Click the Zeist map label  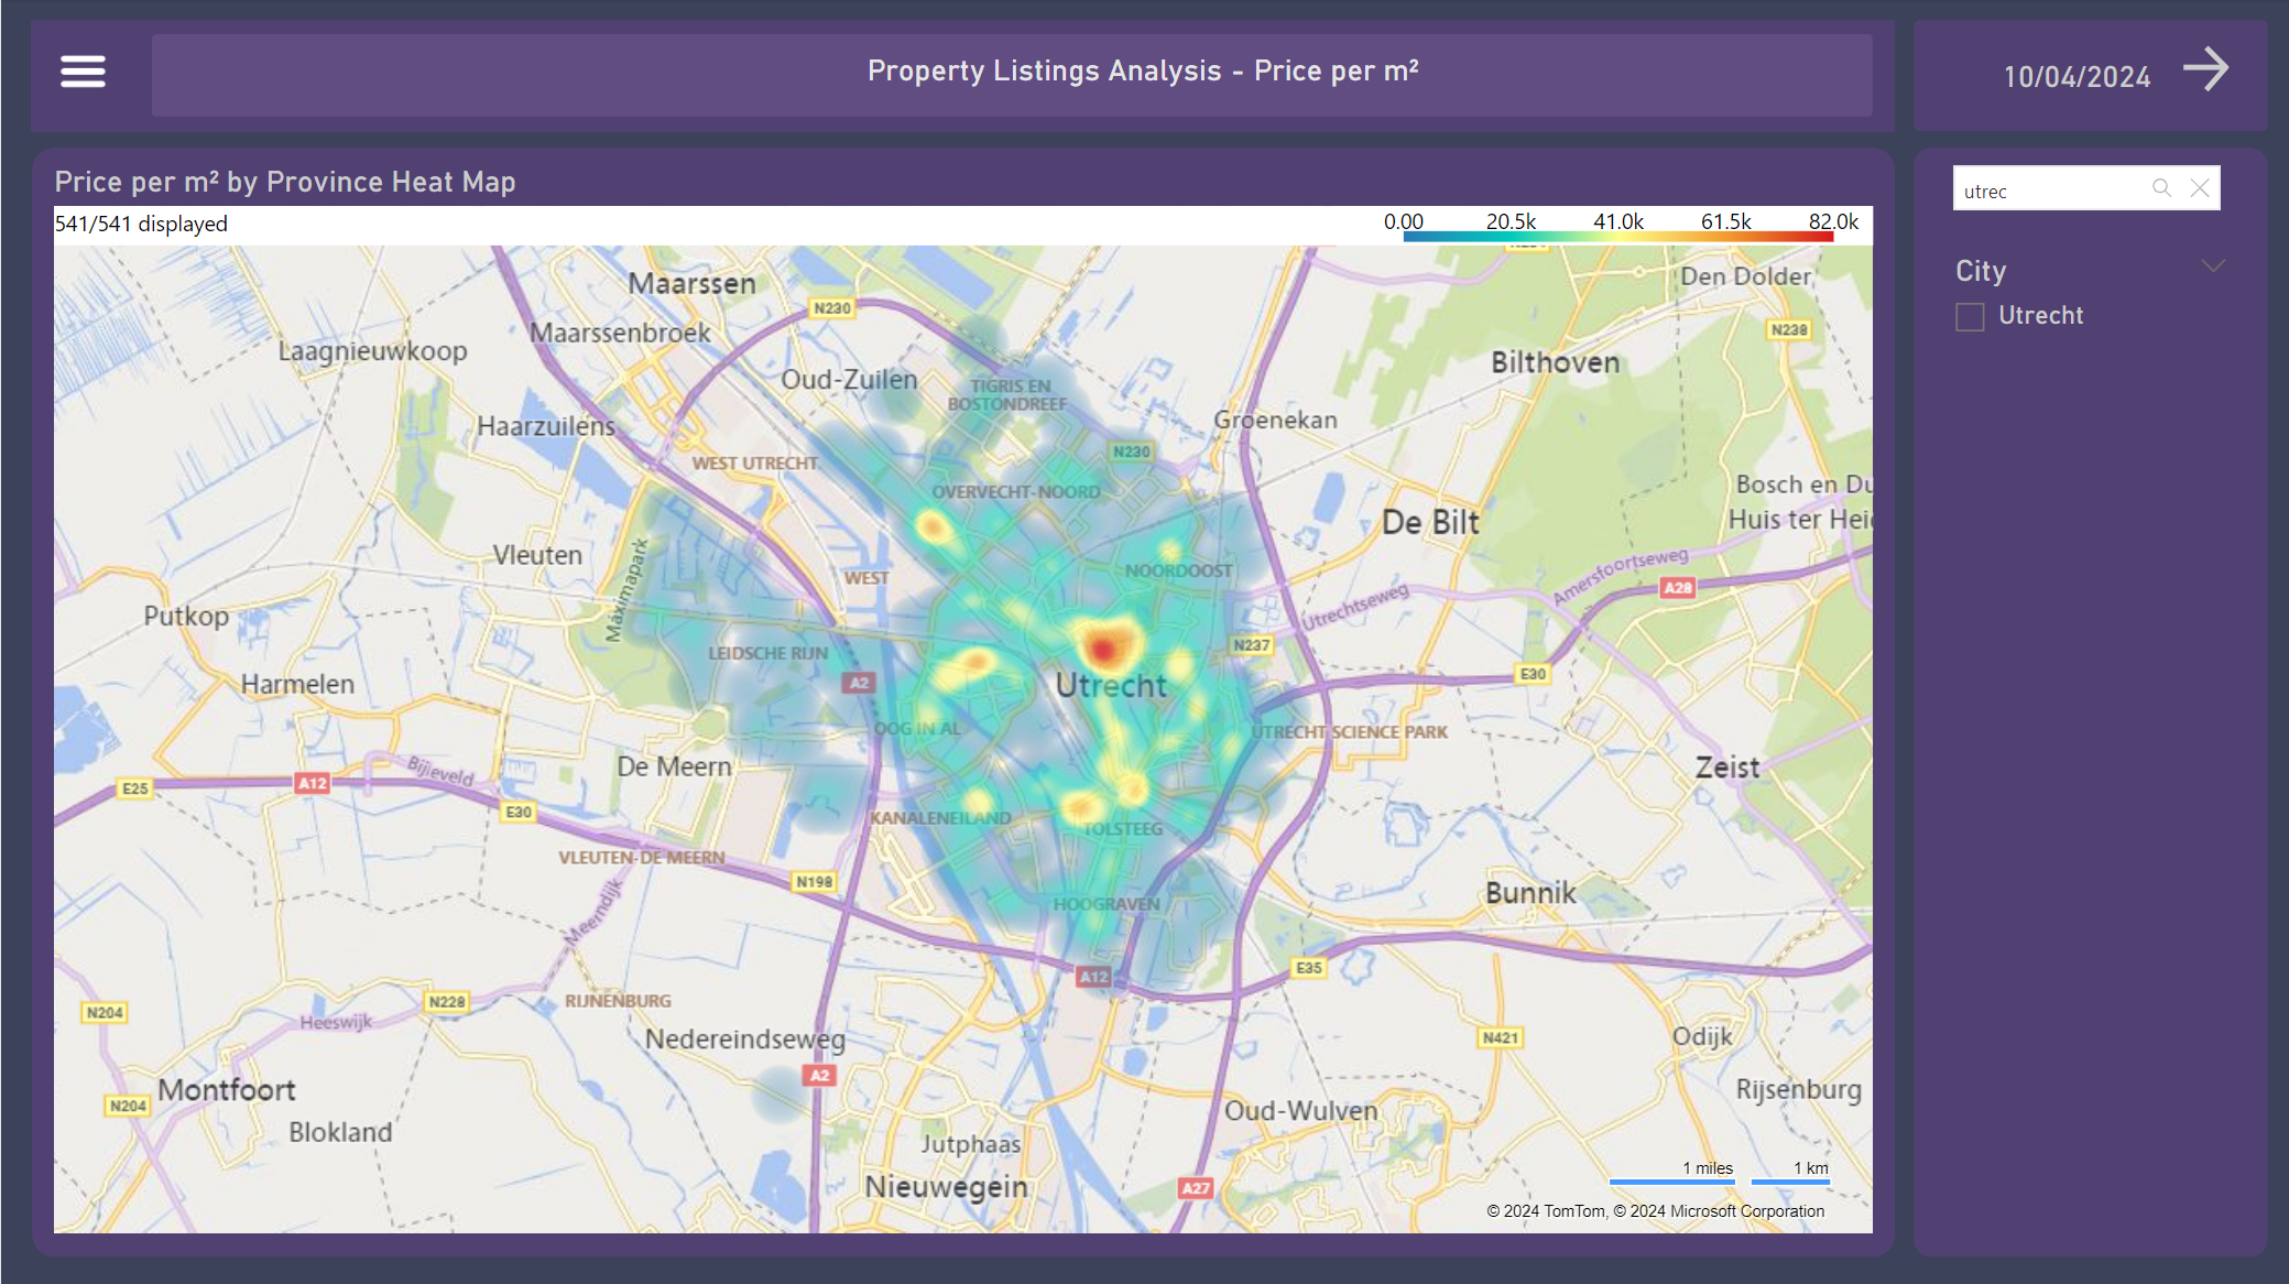[x=1727, y=768]
